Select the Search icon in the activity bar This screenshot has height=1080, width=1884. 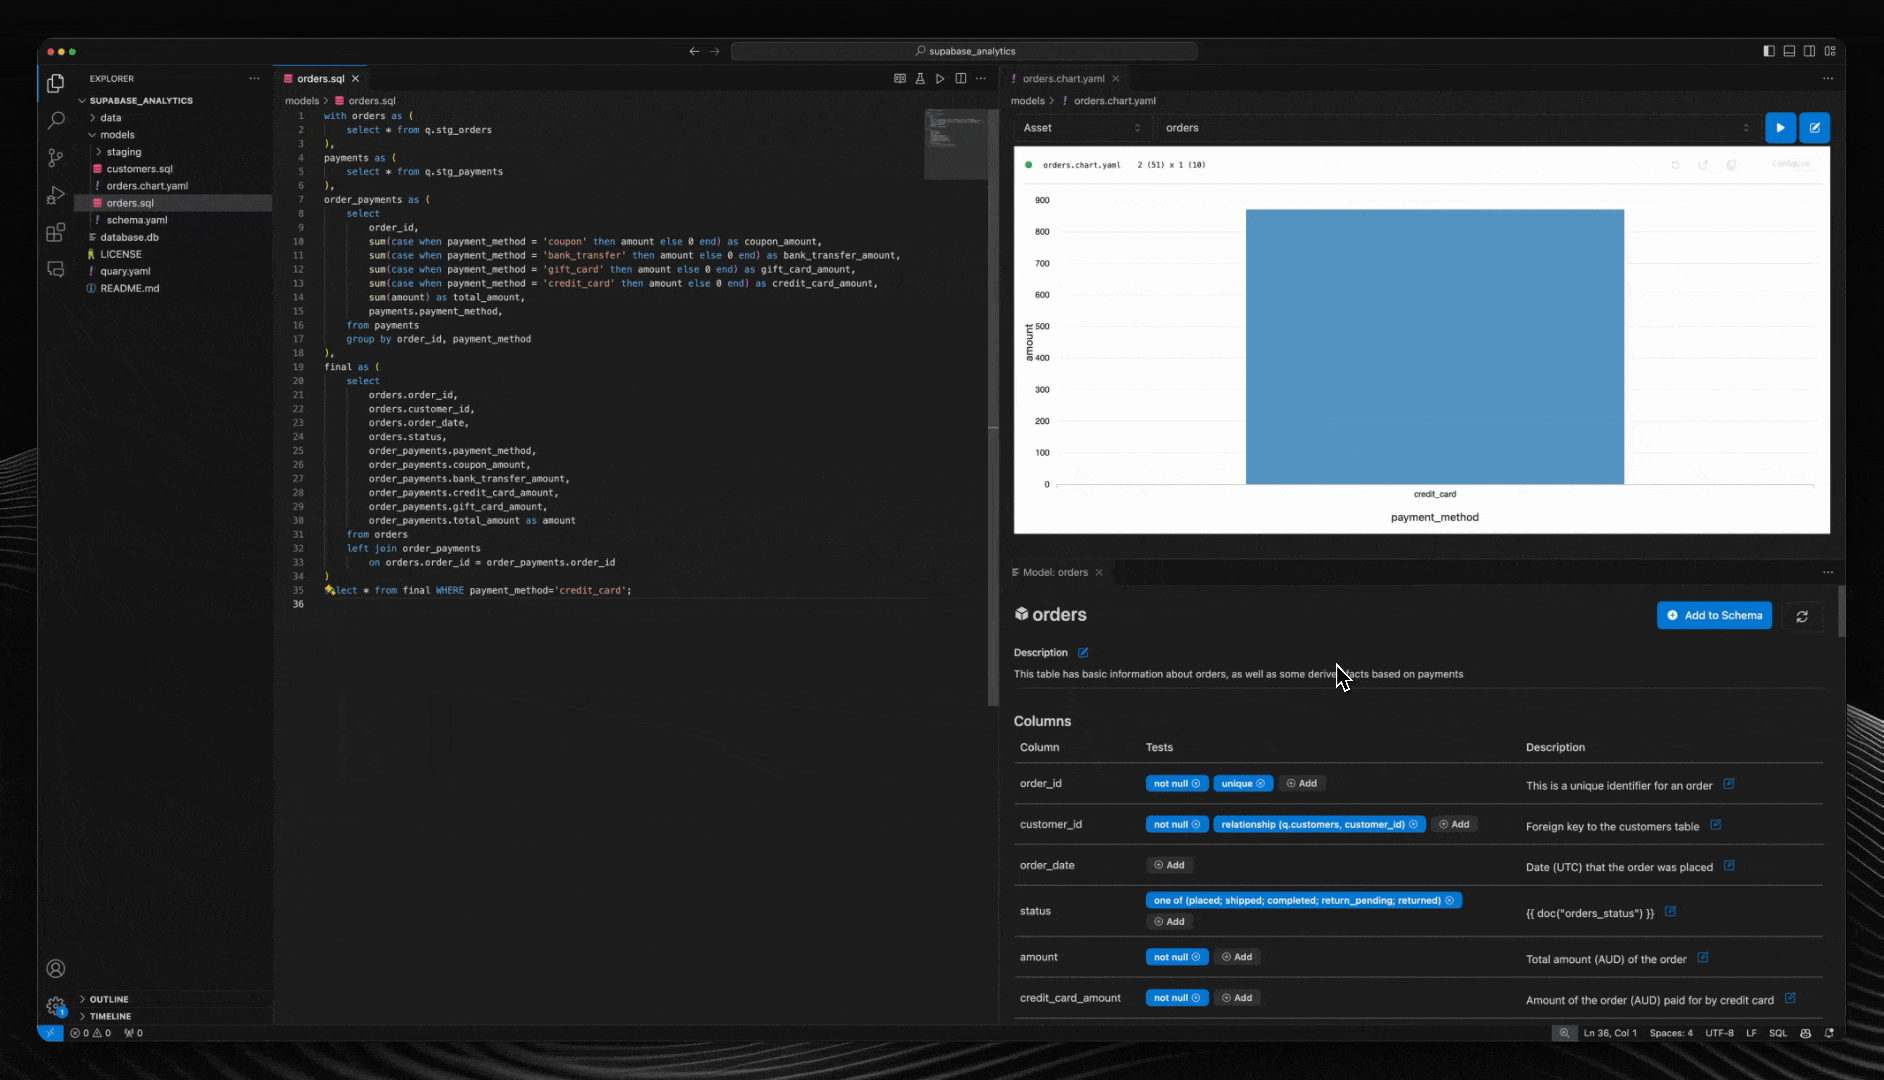tap(55, 120)
